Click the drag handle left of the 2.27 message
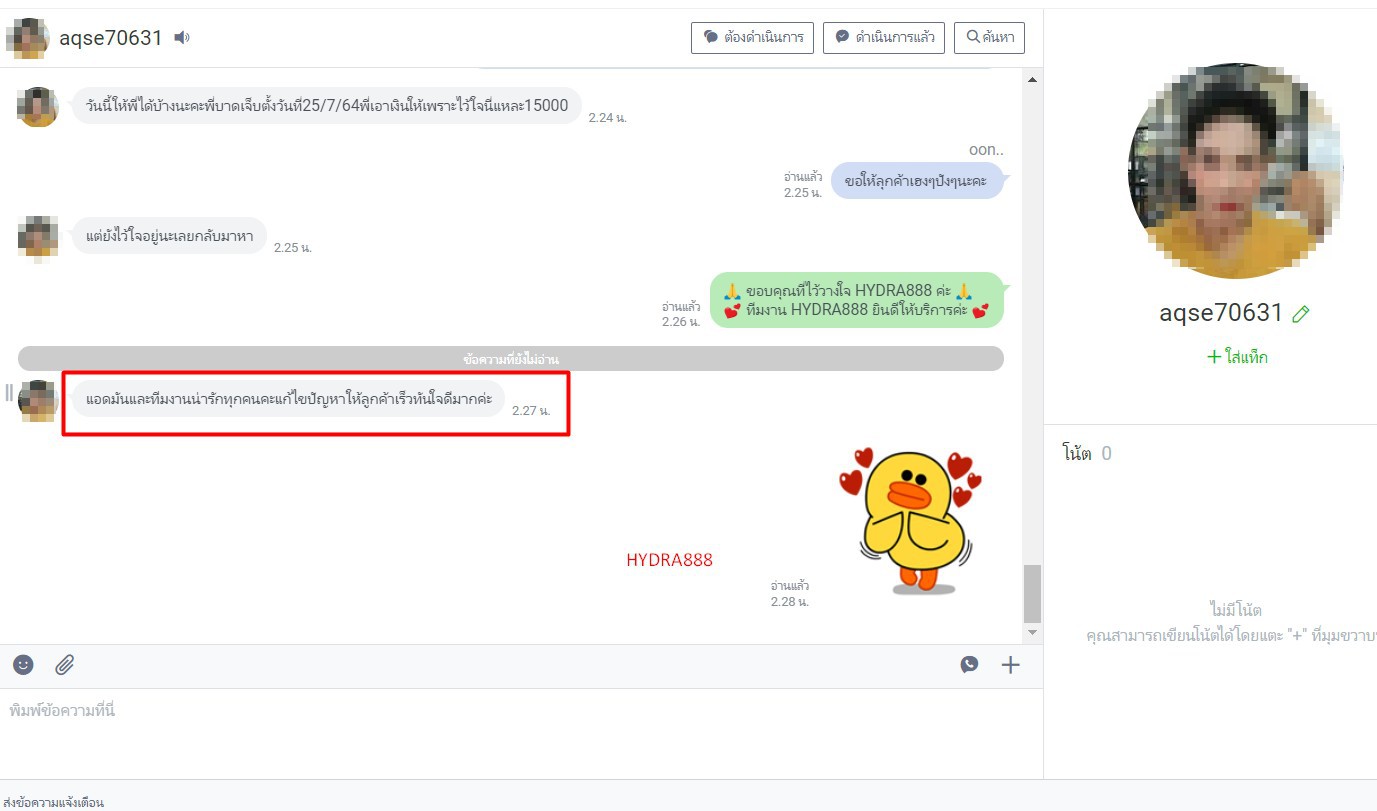The image size is (1377, 811). (x=9, y=393)
